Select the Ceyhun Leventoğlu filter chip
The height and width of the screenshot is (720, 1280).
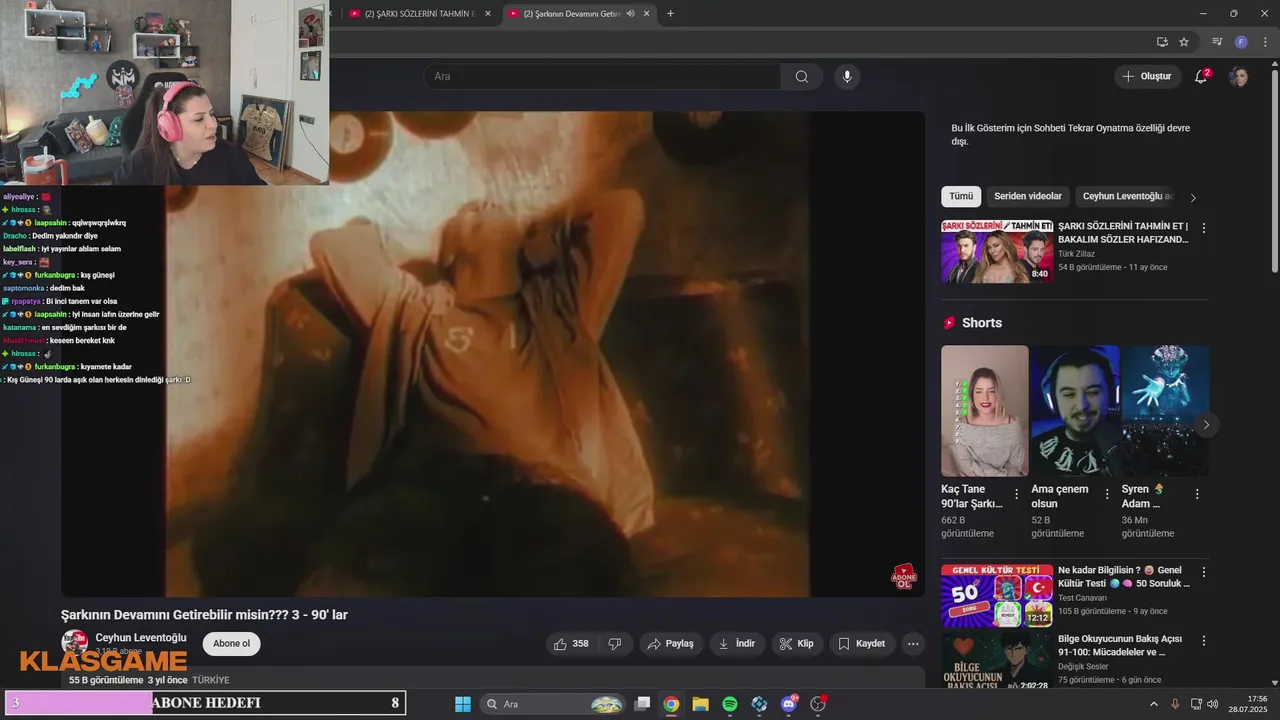point(1128,196)
